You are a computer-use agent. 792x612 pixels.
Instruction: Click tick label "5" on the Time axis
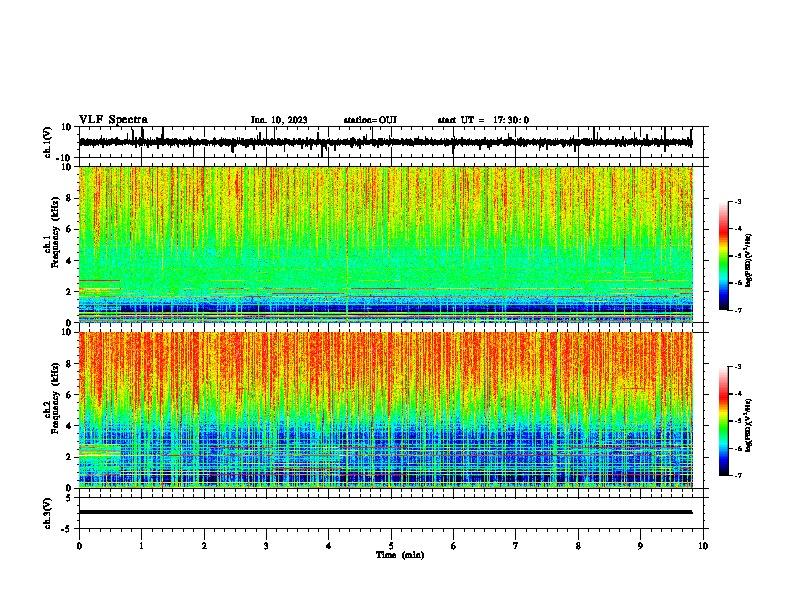tap(391, 546)
